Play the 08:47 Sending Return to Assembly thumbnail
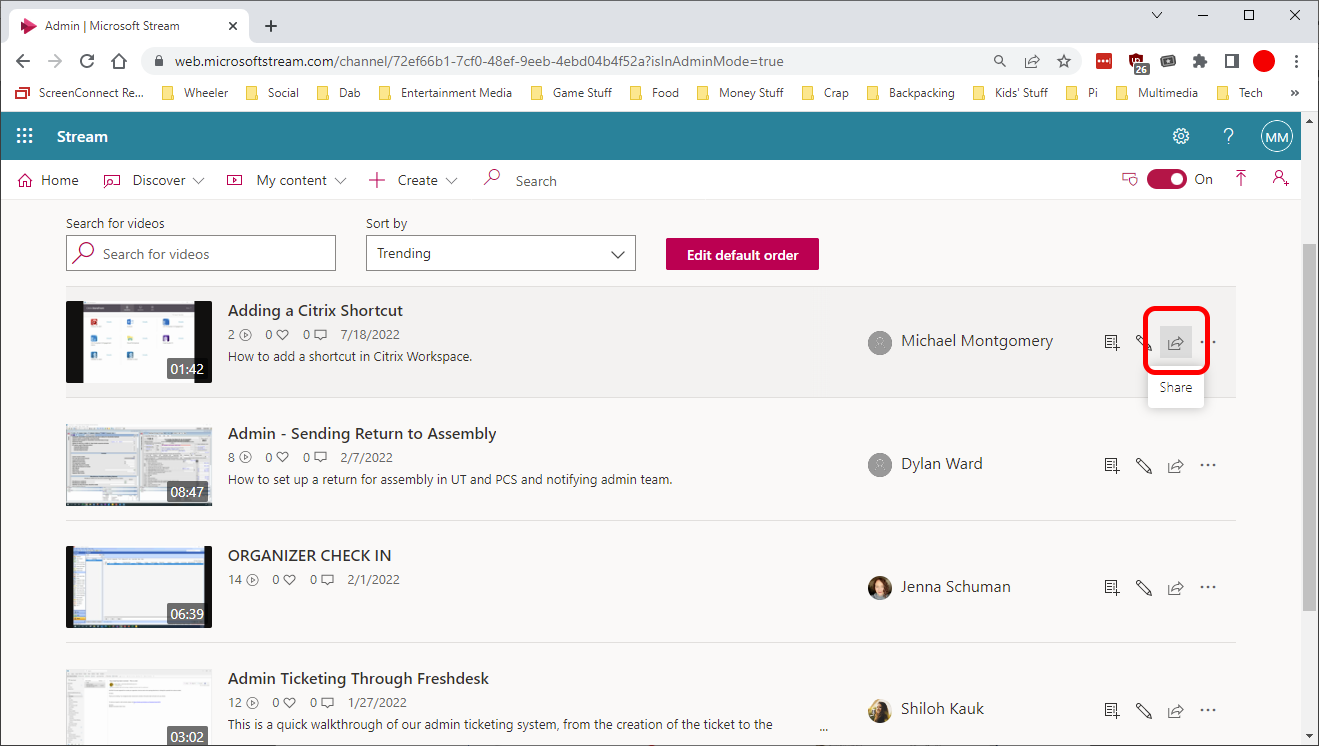1319x746 pixels. coord(139,465)
